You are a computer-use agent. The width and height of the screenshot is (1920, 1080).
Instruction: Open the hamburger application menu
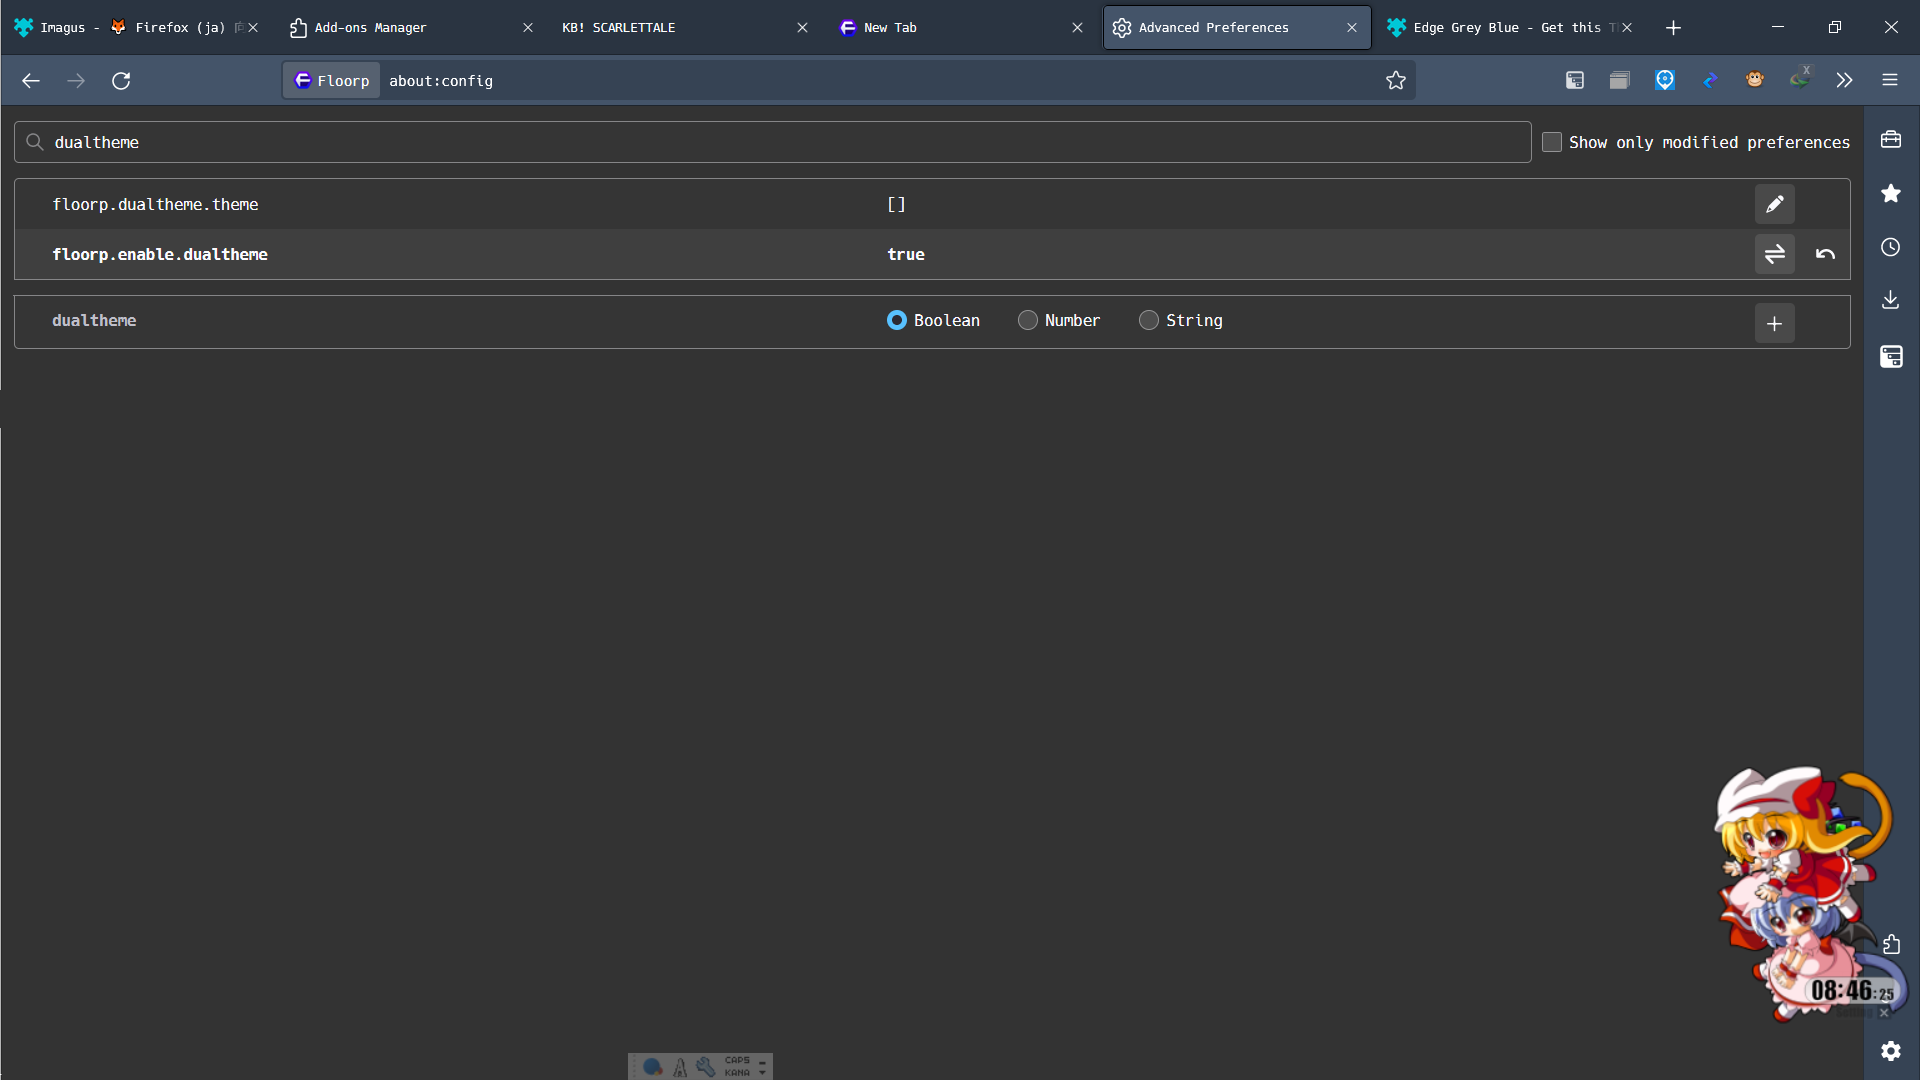click(1891, 80)
